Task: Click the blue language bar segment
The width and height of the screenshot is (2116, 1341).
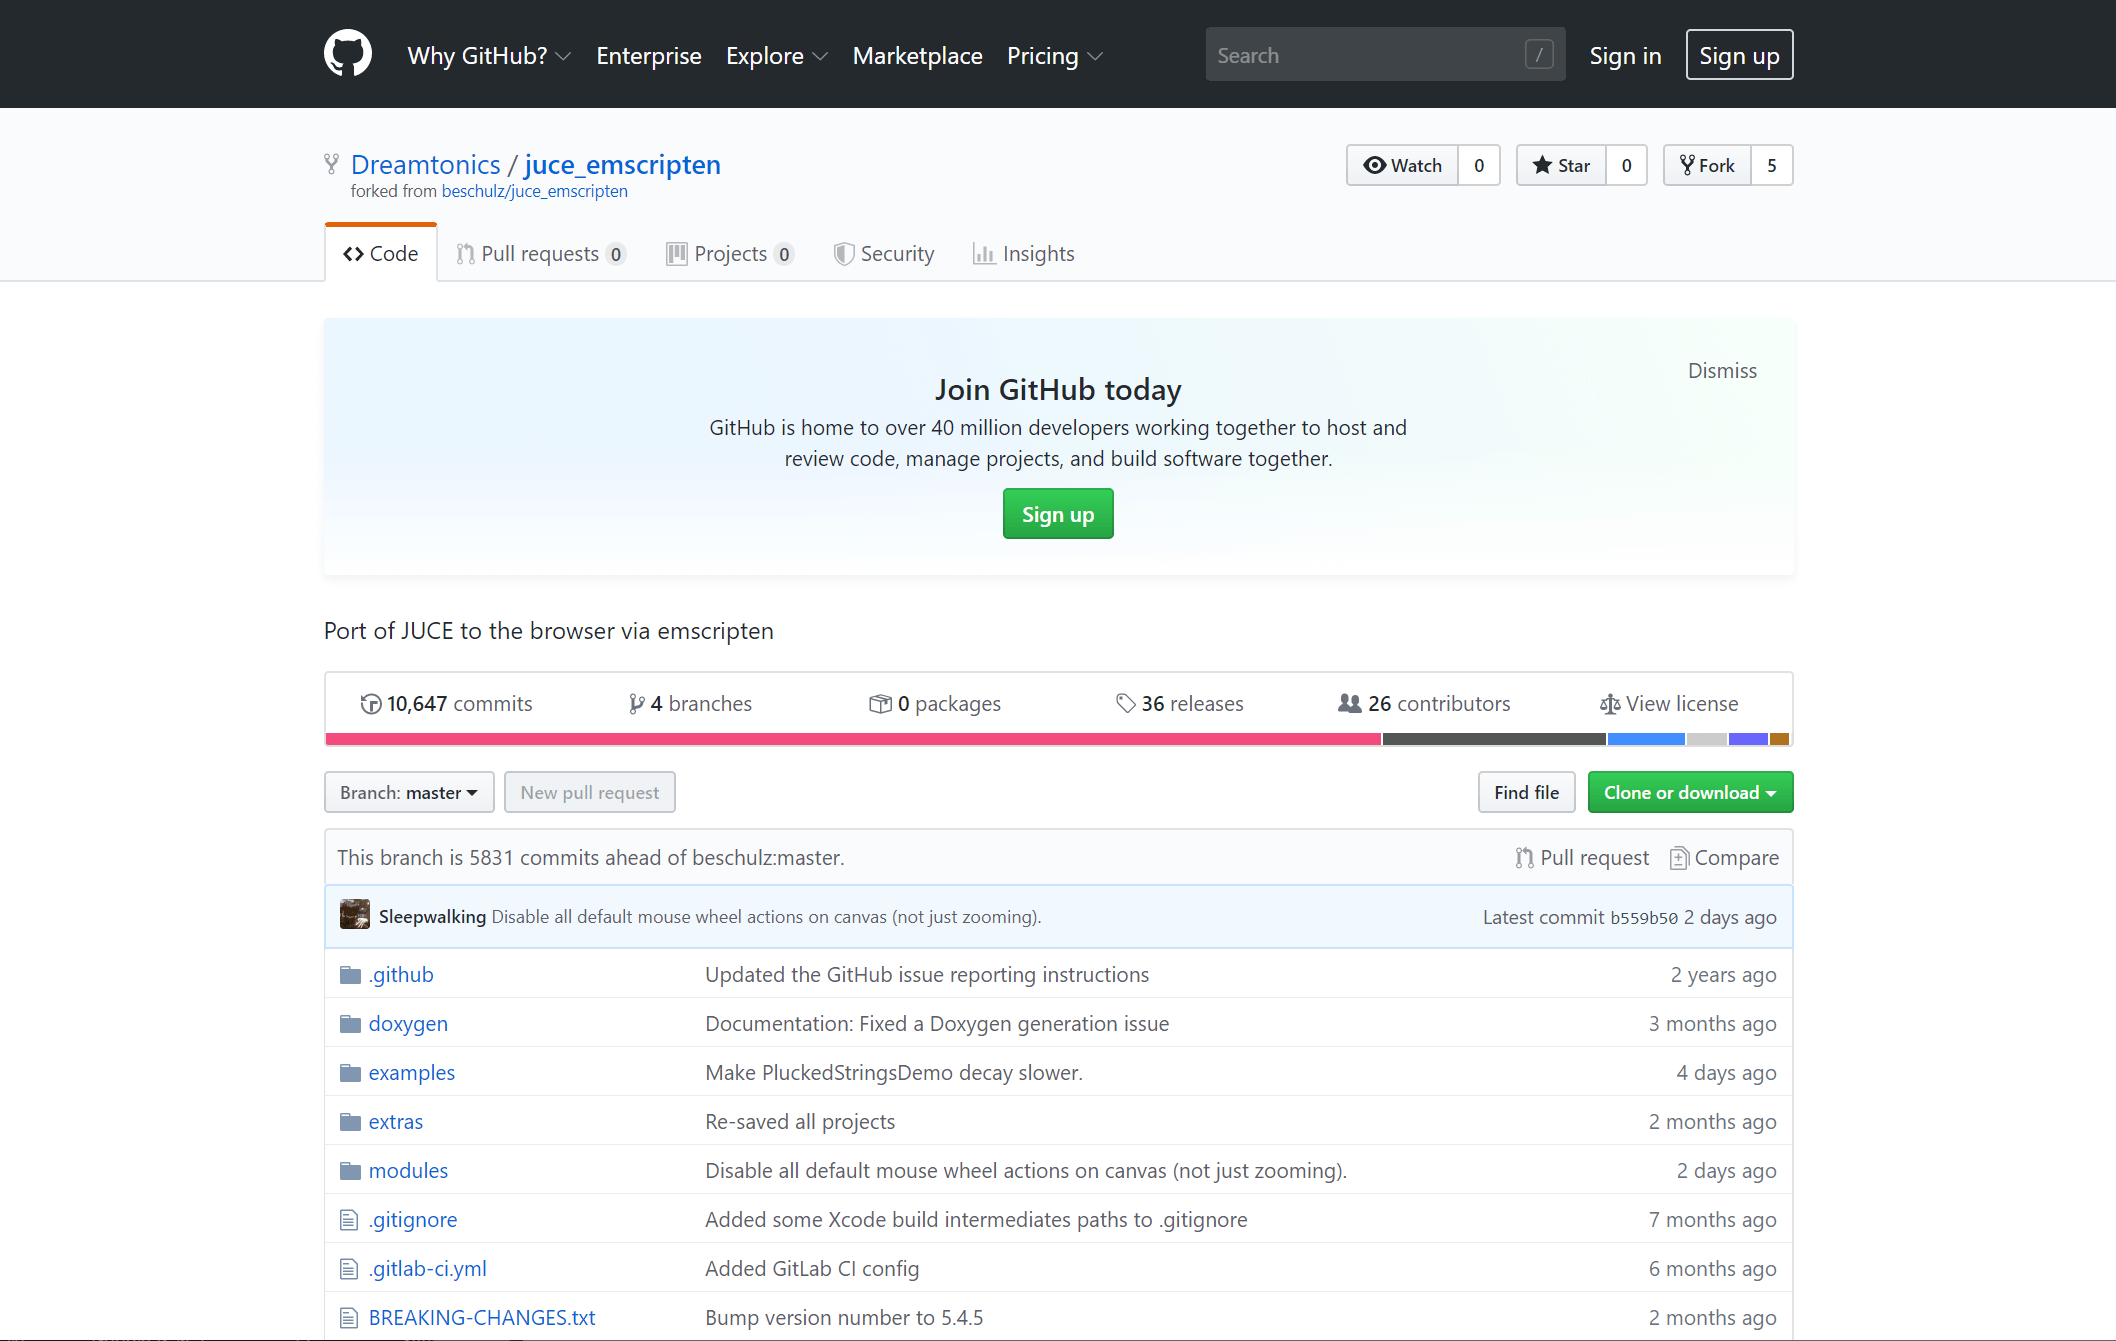Action: click(1646, 739)
